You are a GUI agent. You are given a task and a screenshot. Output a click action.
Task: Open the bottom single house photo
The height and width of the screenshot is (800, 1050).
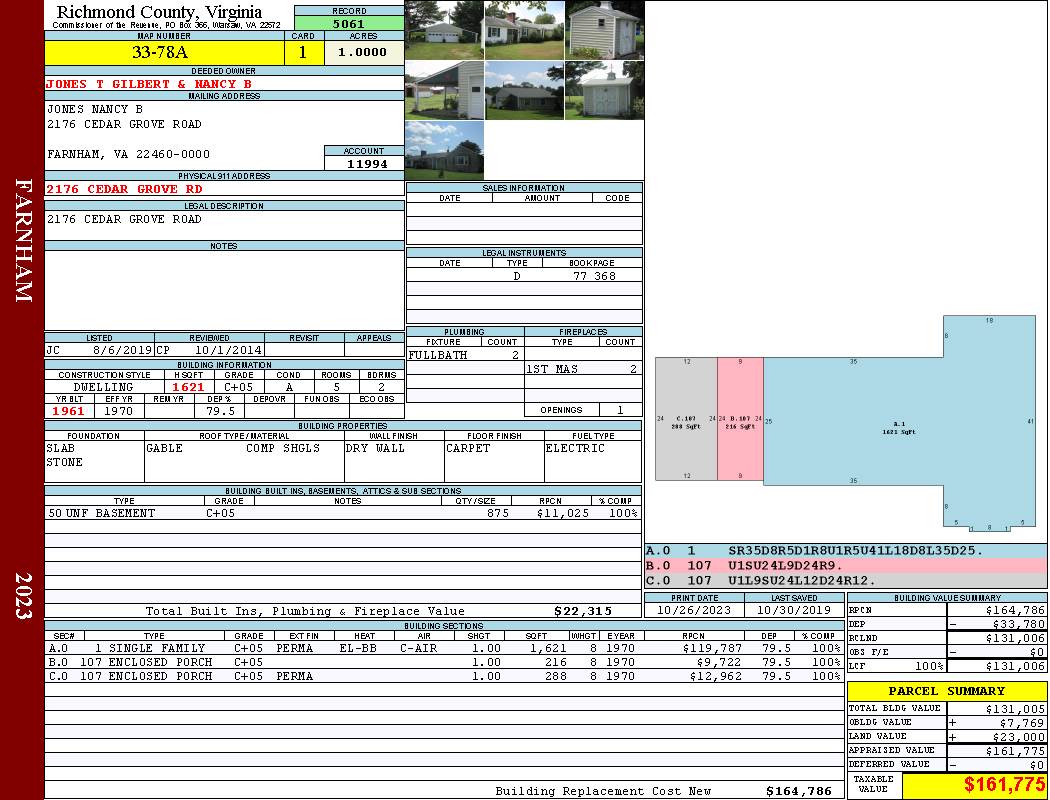point(444,150)
